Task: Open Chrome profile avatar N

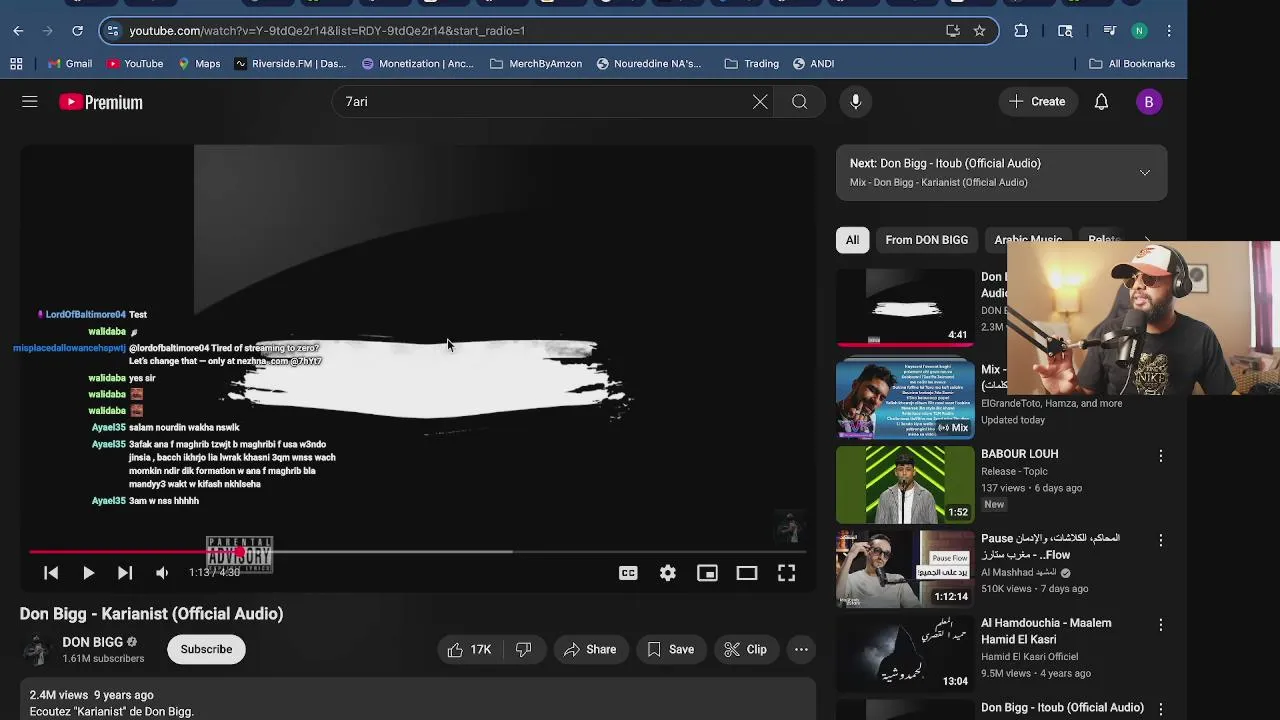Action: click(x=1139, y=31)
